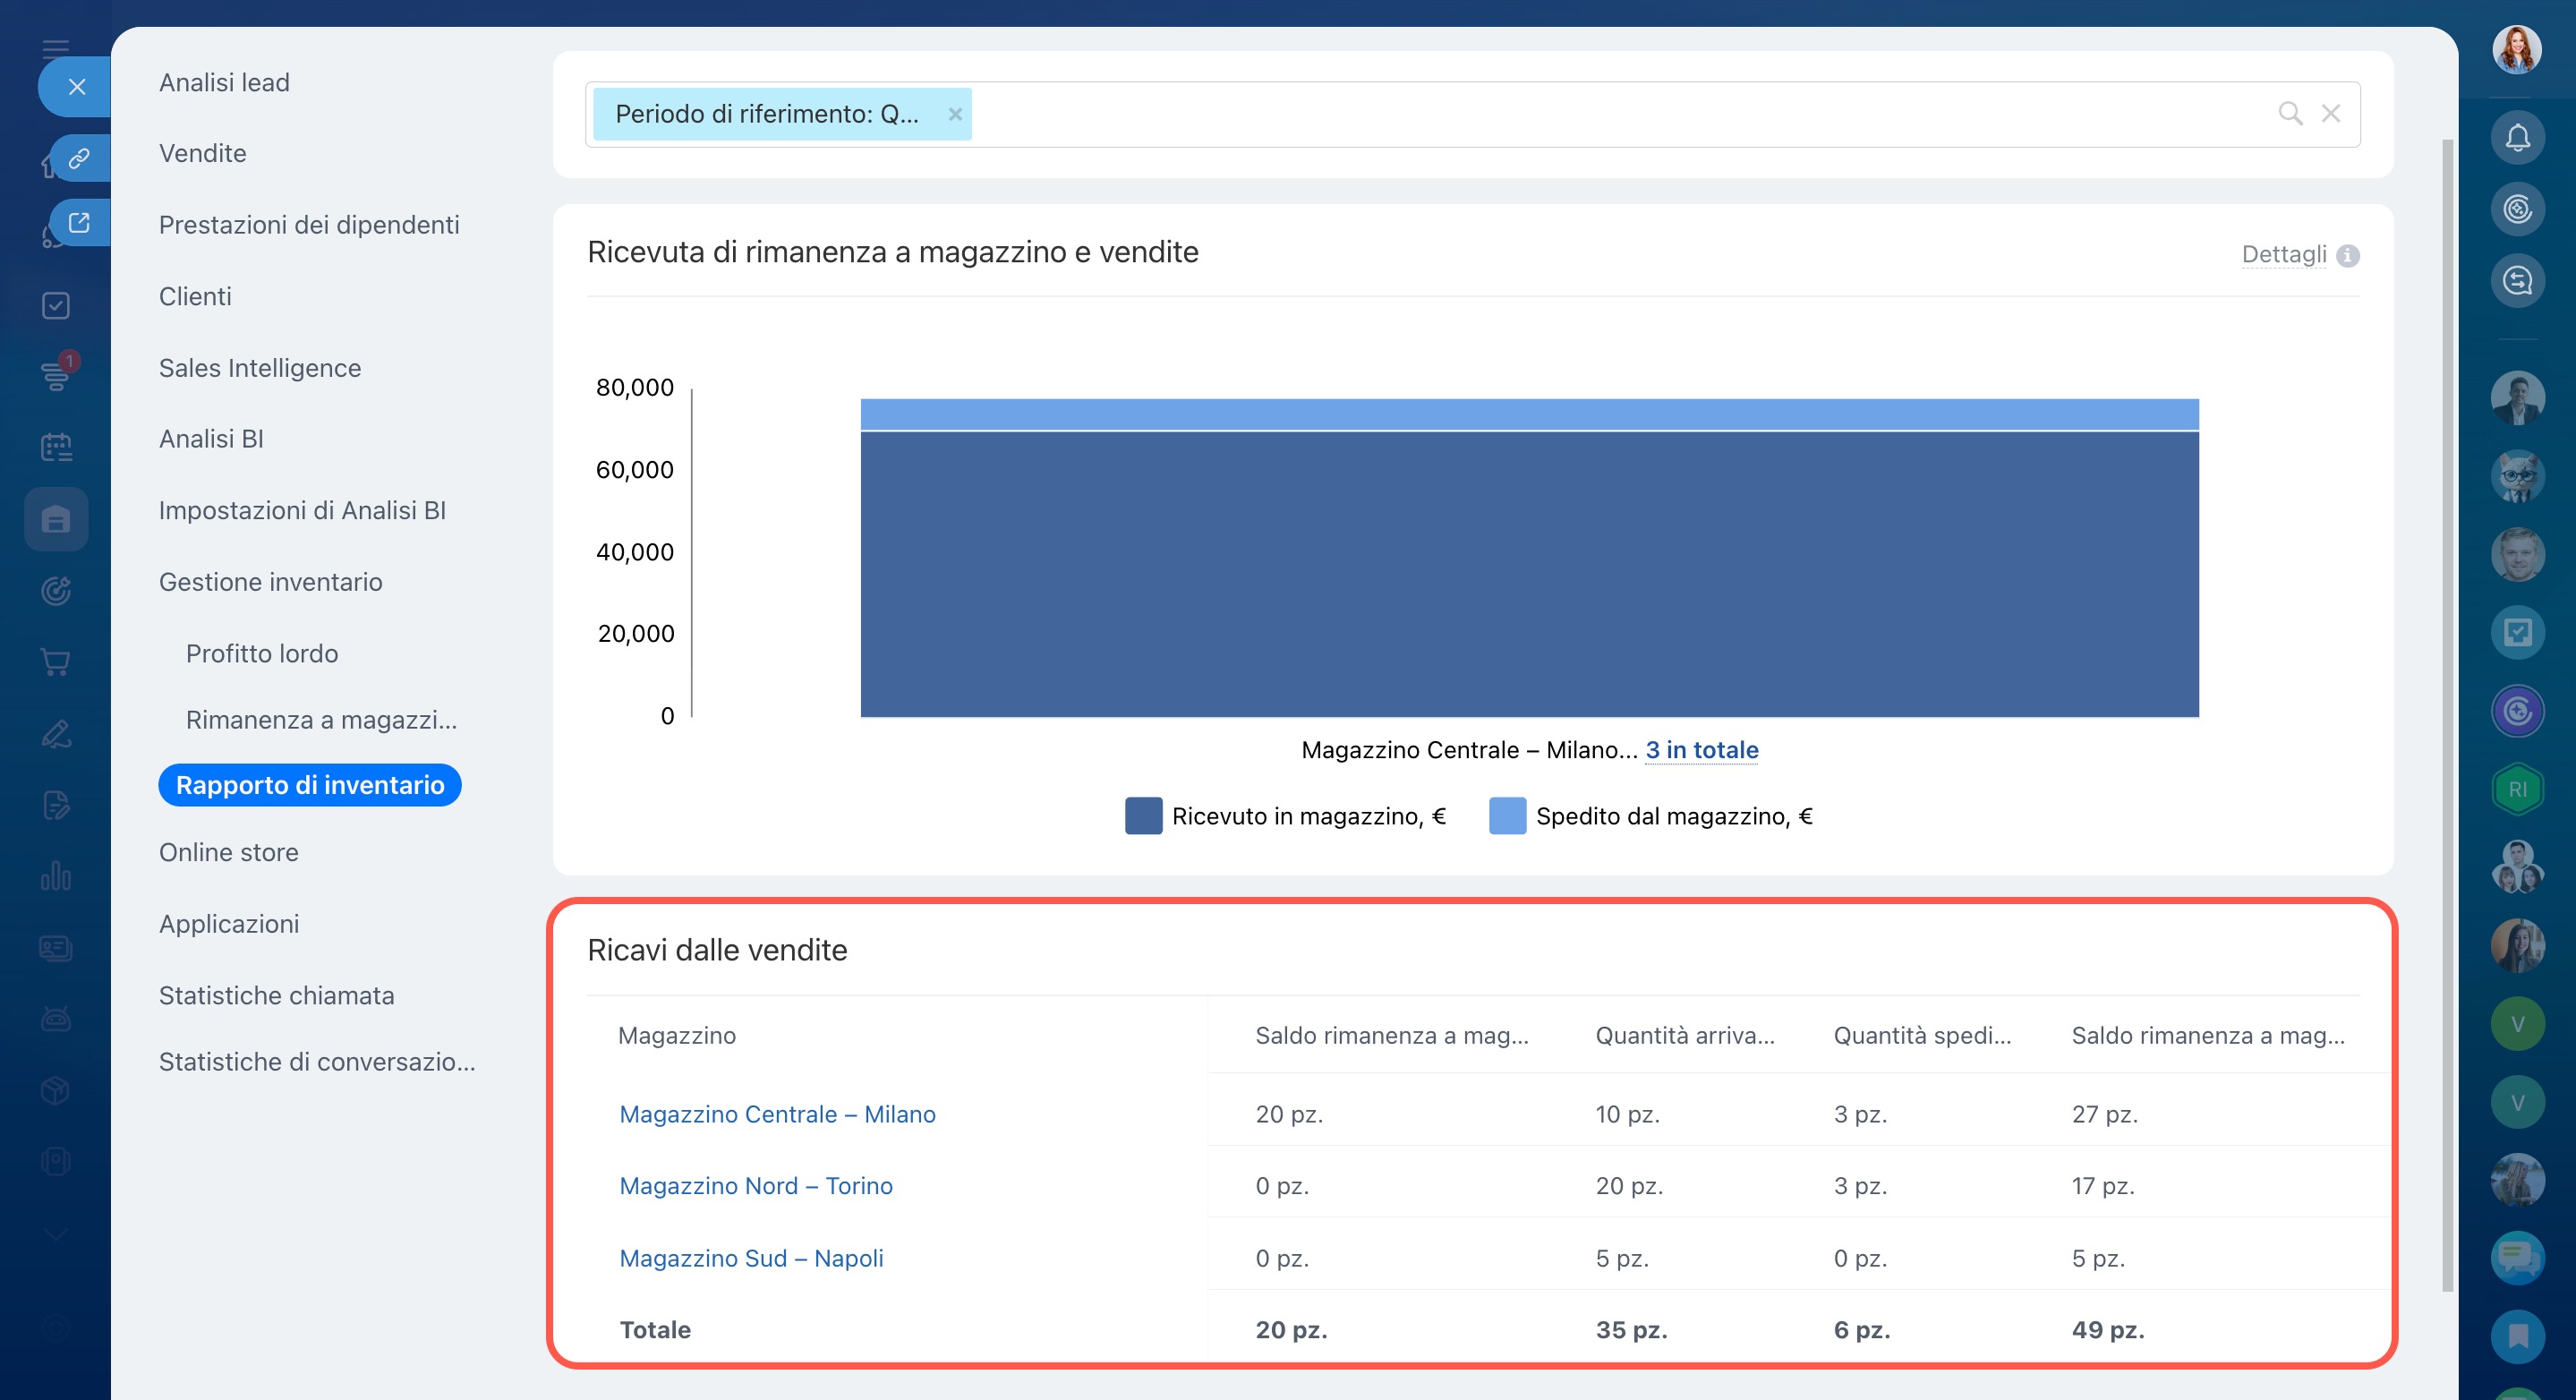Expand the '3 in totale' warehouse list

point(1701,750)
